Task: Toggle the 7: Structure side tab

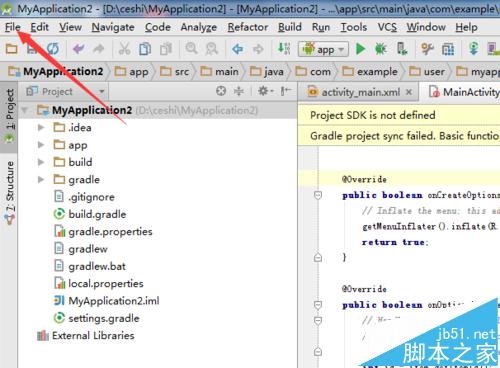Action: click(9, 192)
